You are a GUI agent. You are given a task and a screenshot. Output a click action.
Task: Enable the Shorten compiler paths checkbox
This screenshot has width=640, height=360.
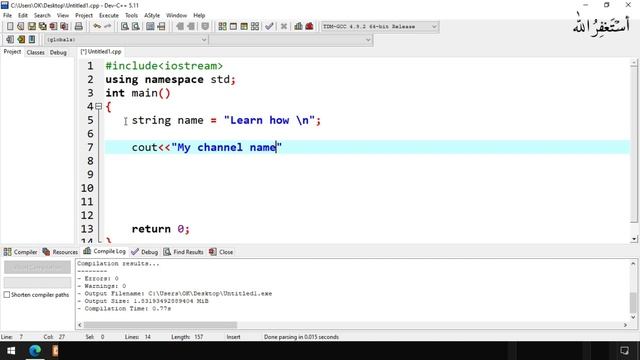7,294
